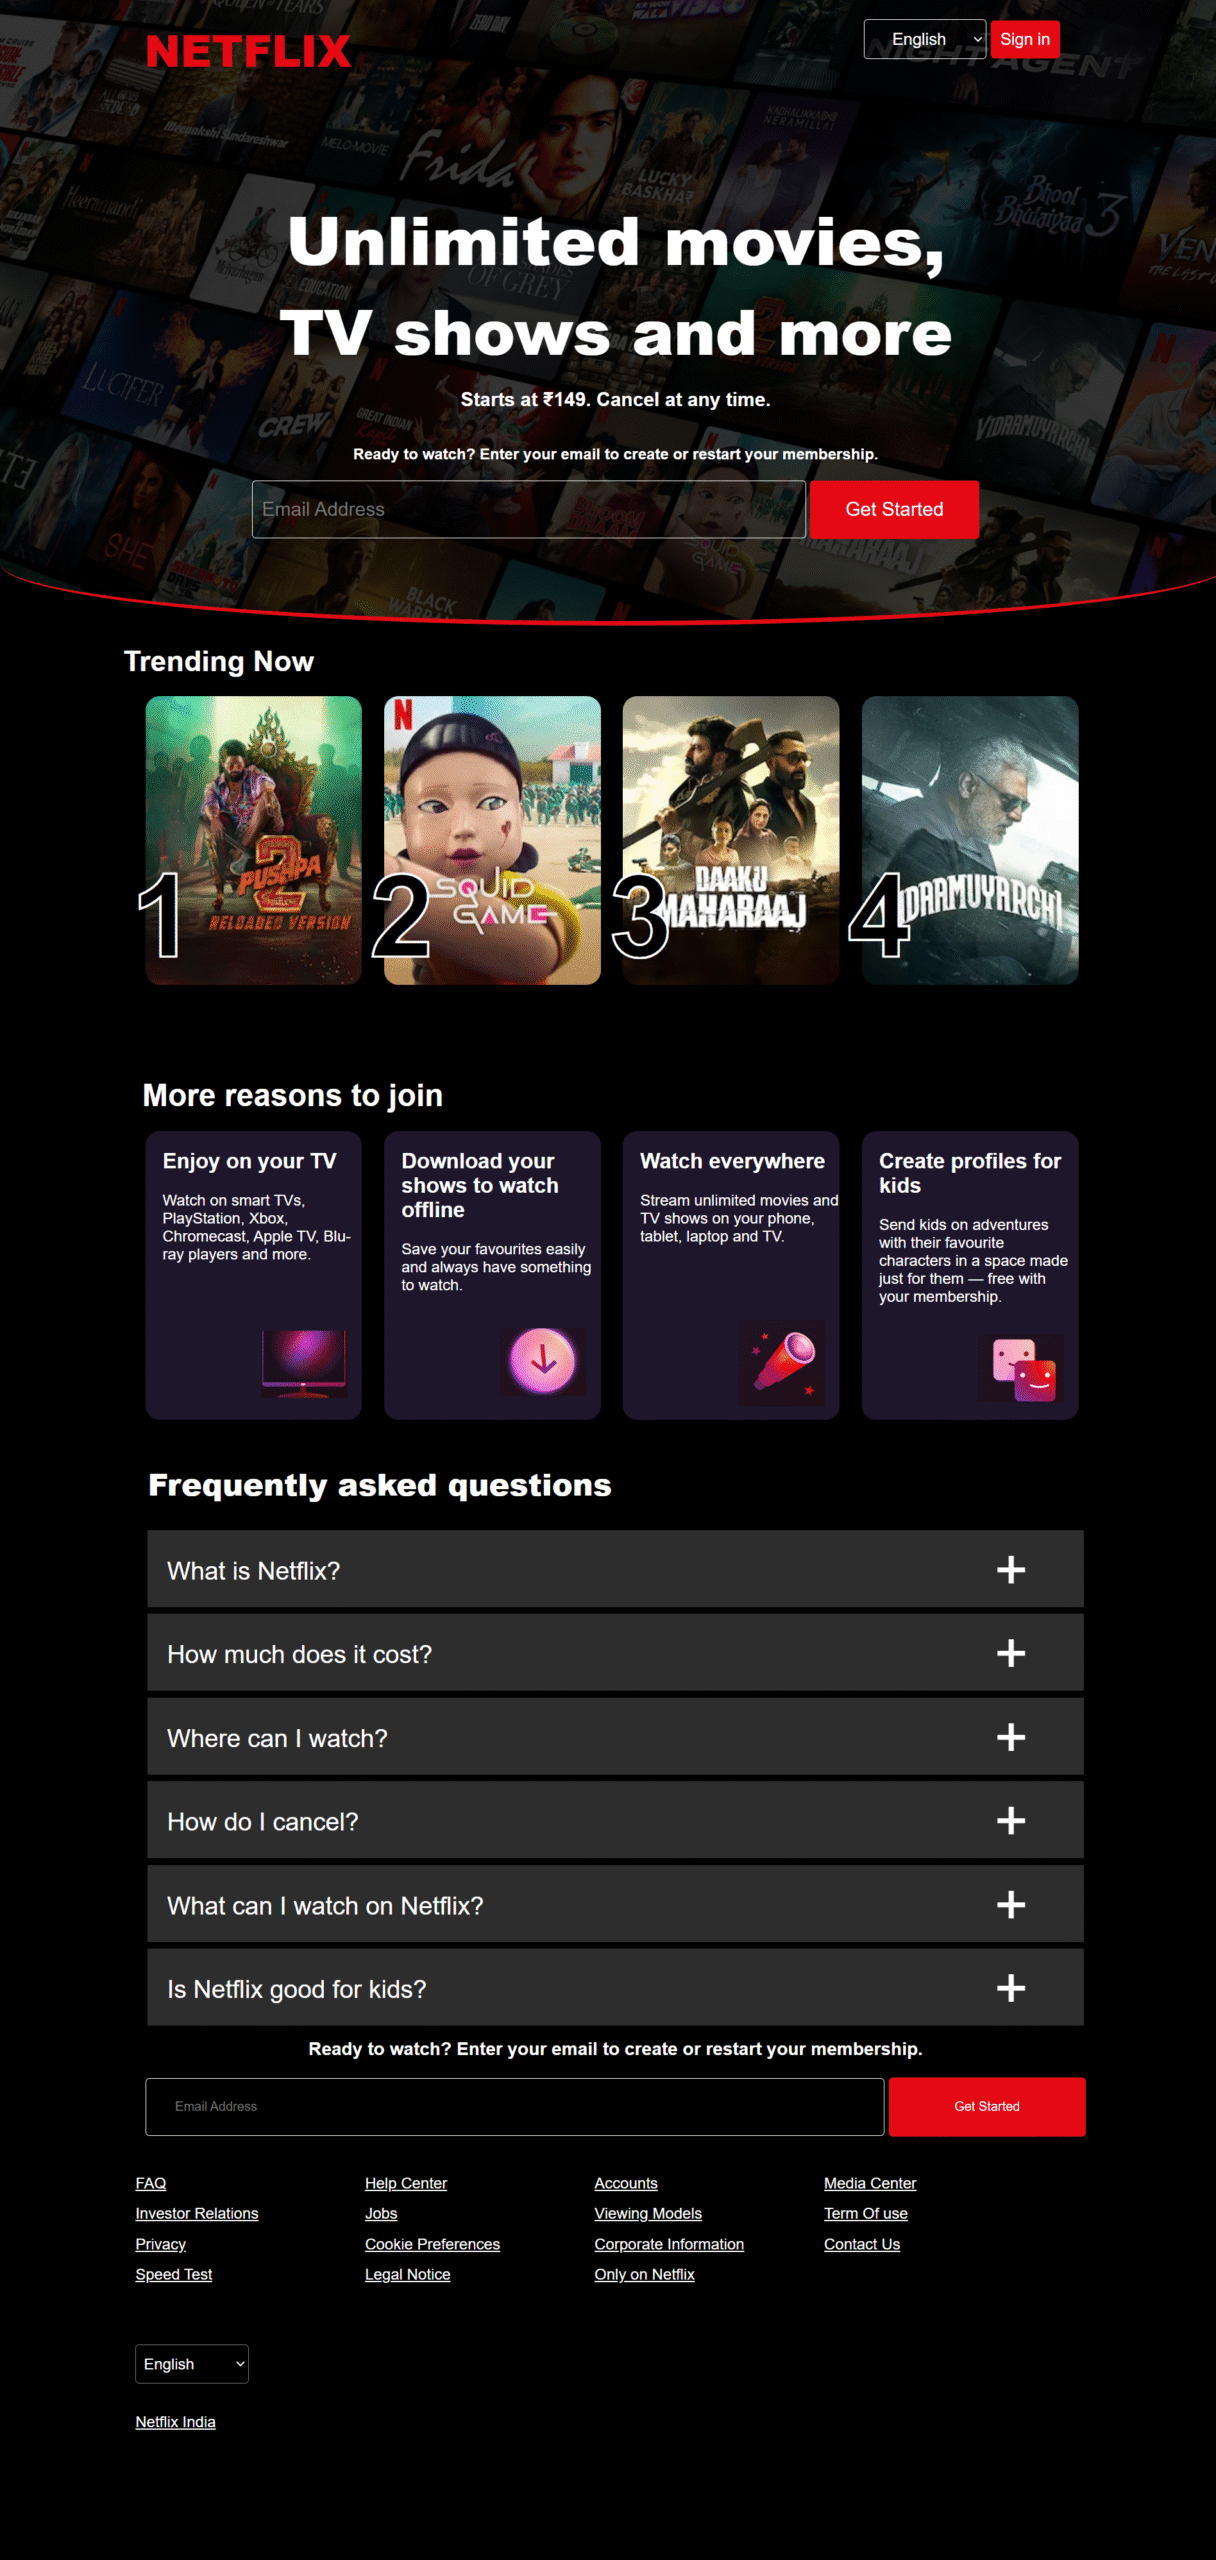Open the English language dropdown in header

tap(924, 39)
